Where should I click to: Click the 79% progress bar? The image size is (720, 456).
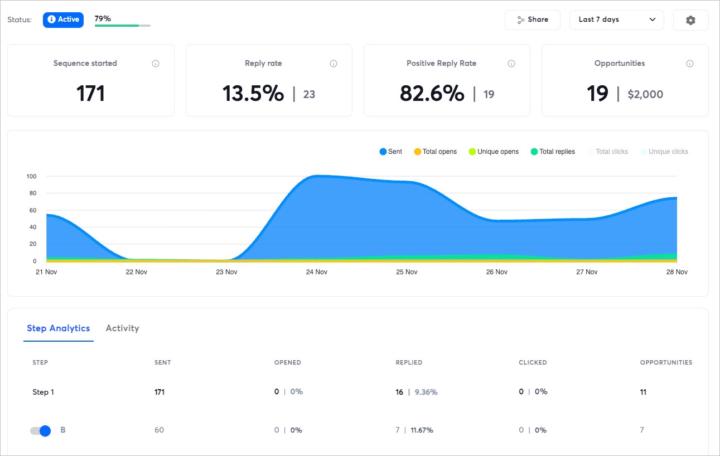122,25
